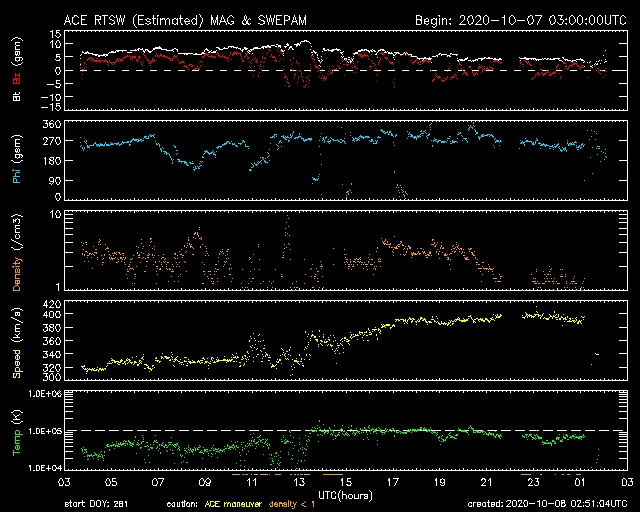Click the '180' tick on the Phi axis
This screenshot has height=512, width=640.
pyautogui.click(x=52, y=161)
